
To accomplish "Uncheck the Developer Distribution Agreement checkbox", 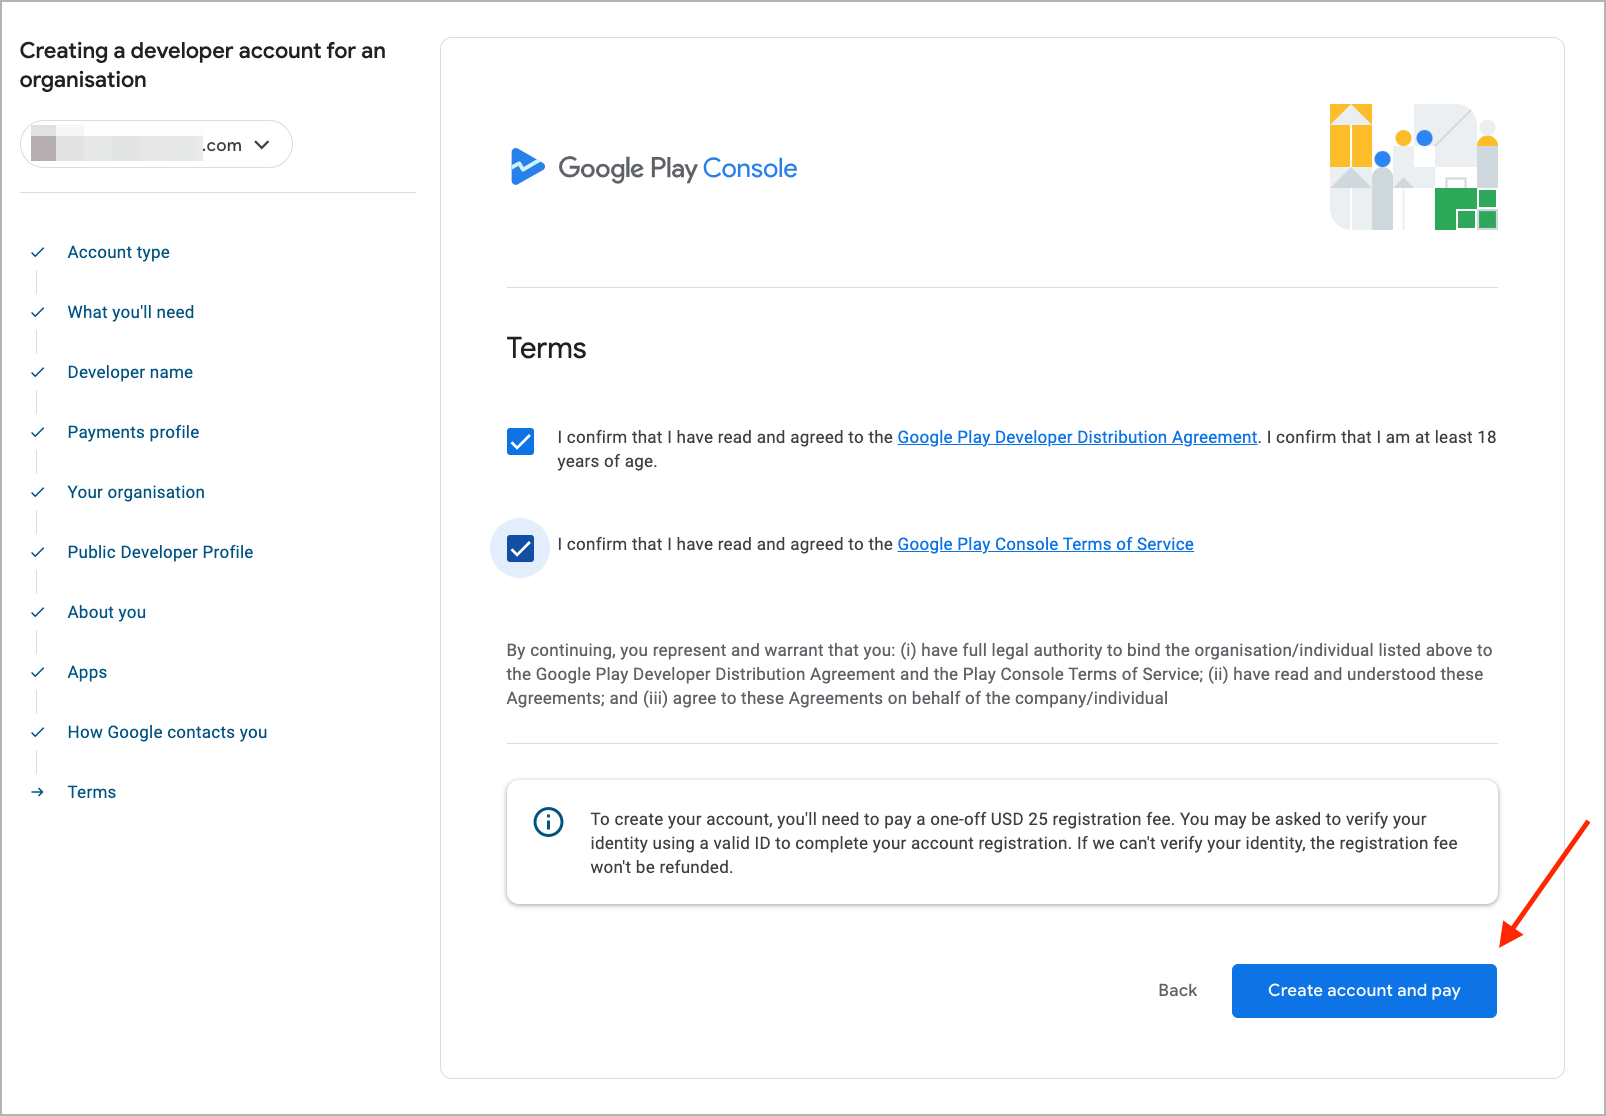I will click(x=520, y=441).
